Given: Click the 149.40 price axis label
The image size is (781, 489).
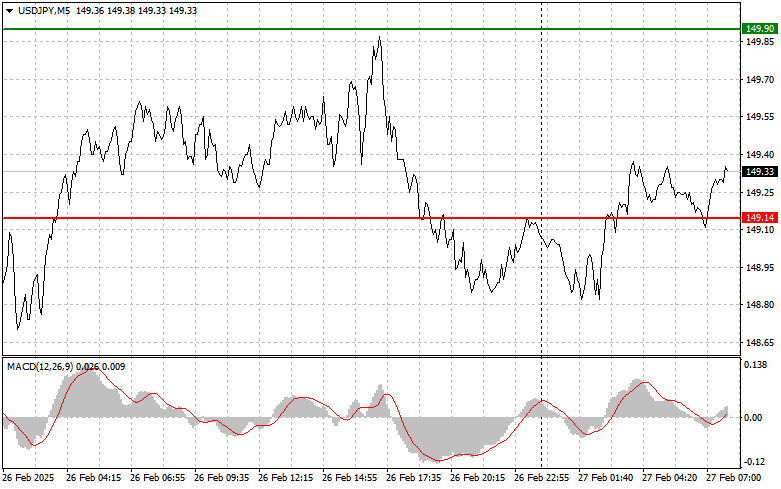Looking at the screenshot, I should 758,155.
